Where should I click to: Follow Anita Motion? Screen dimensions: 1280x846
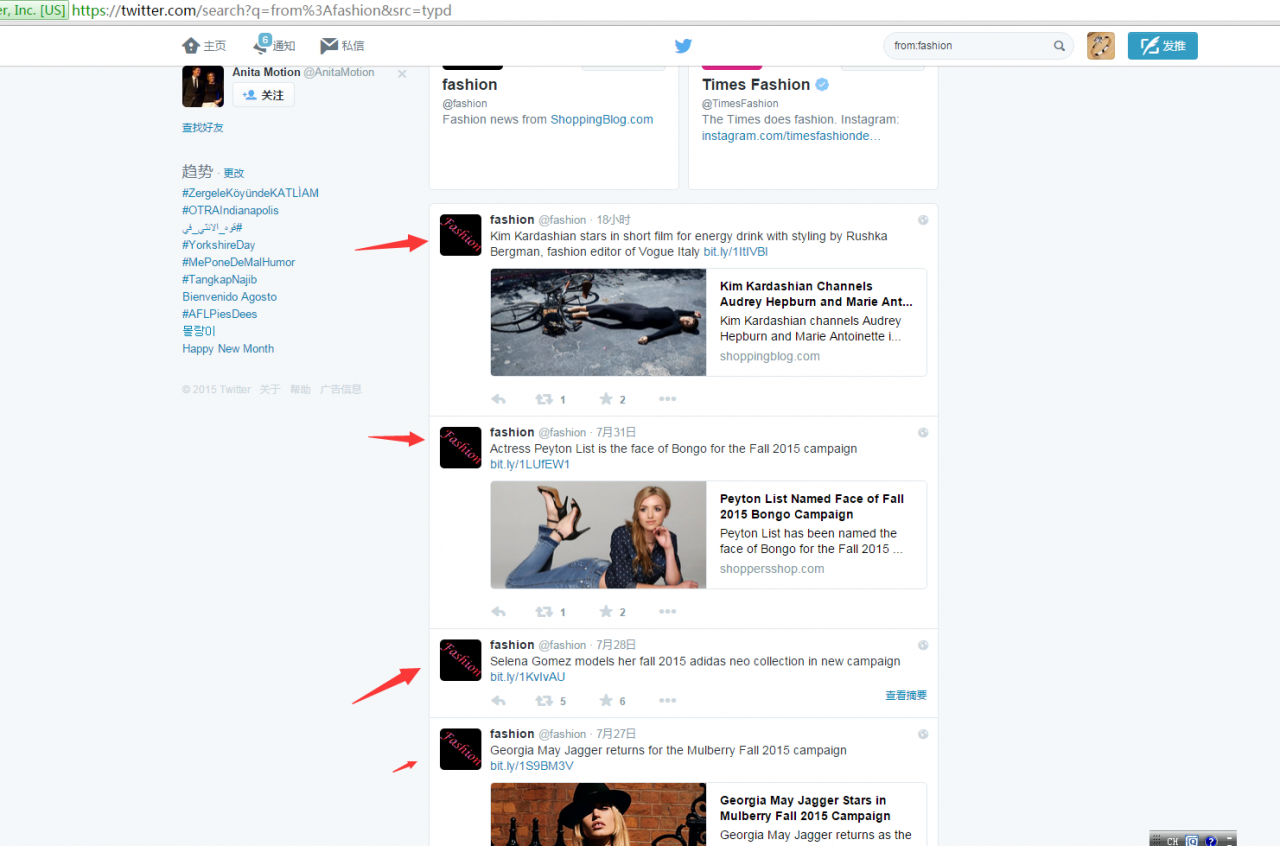(x=263, y=95)
